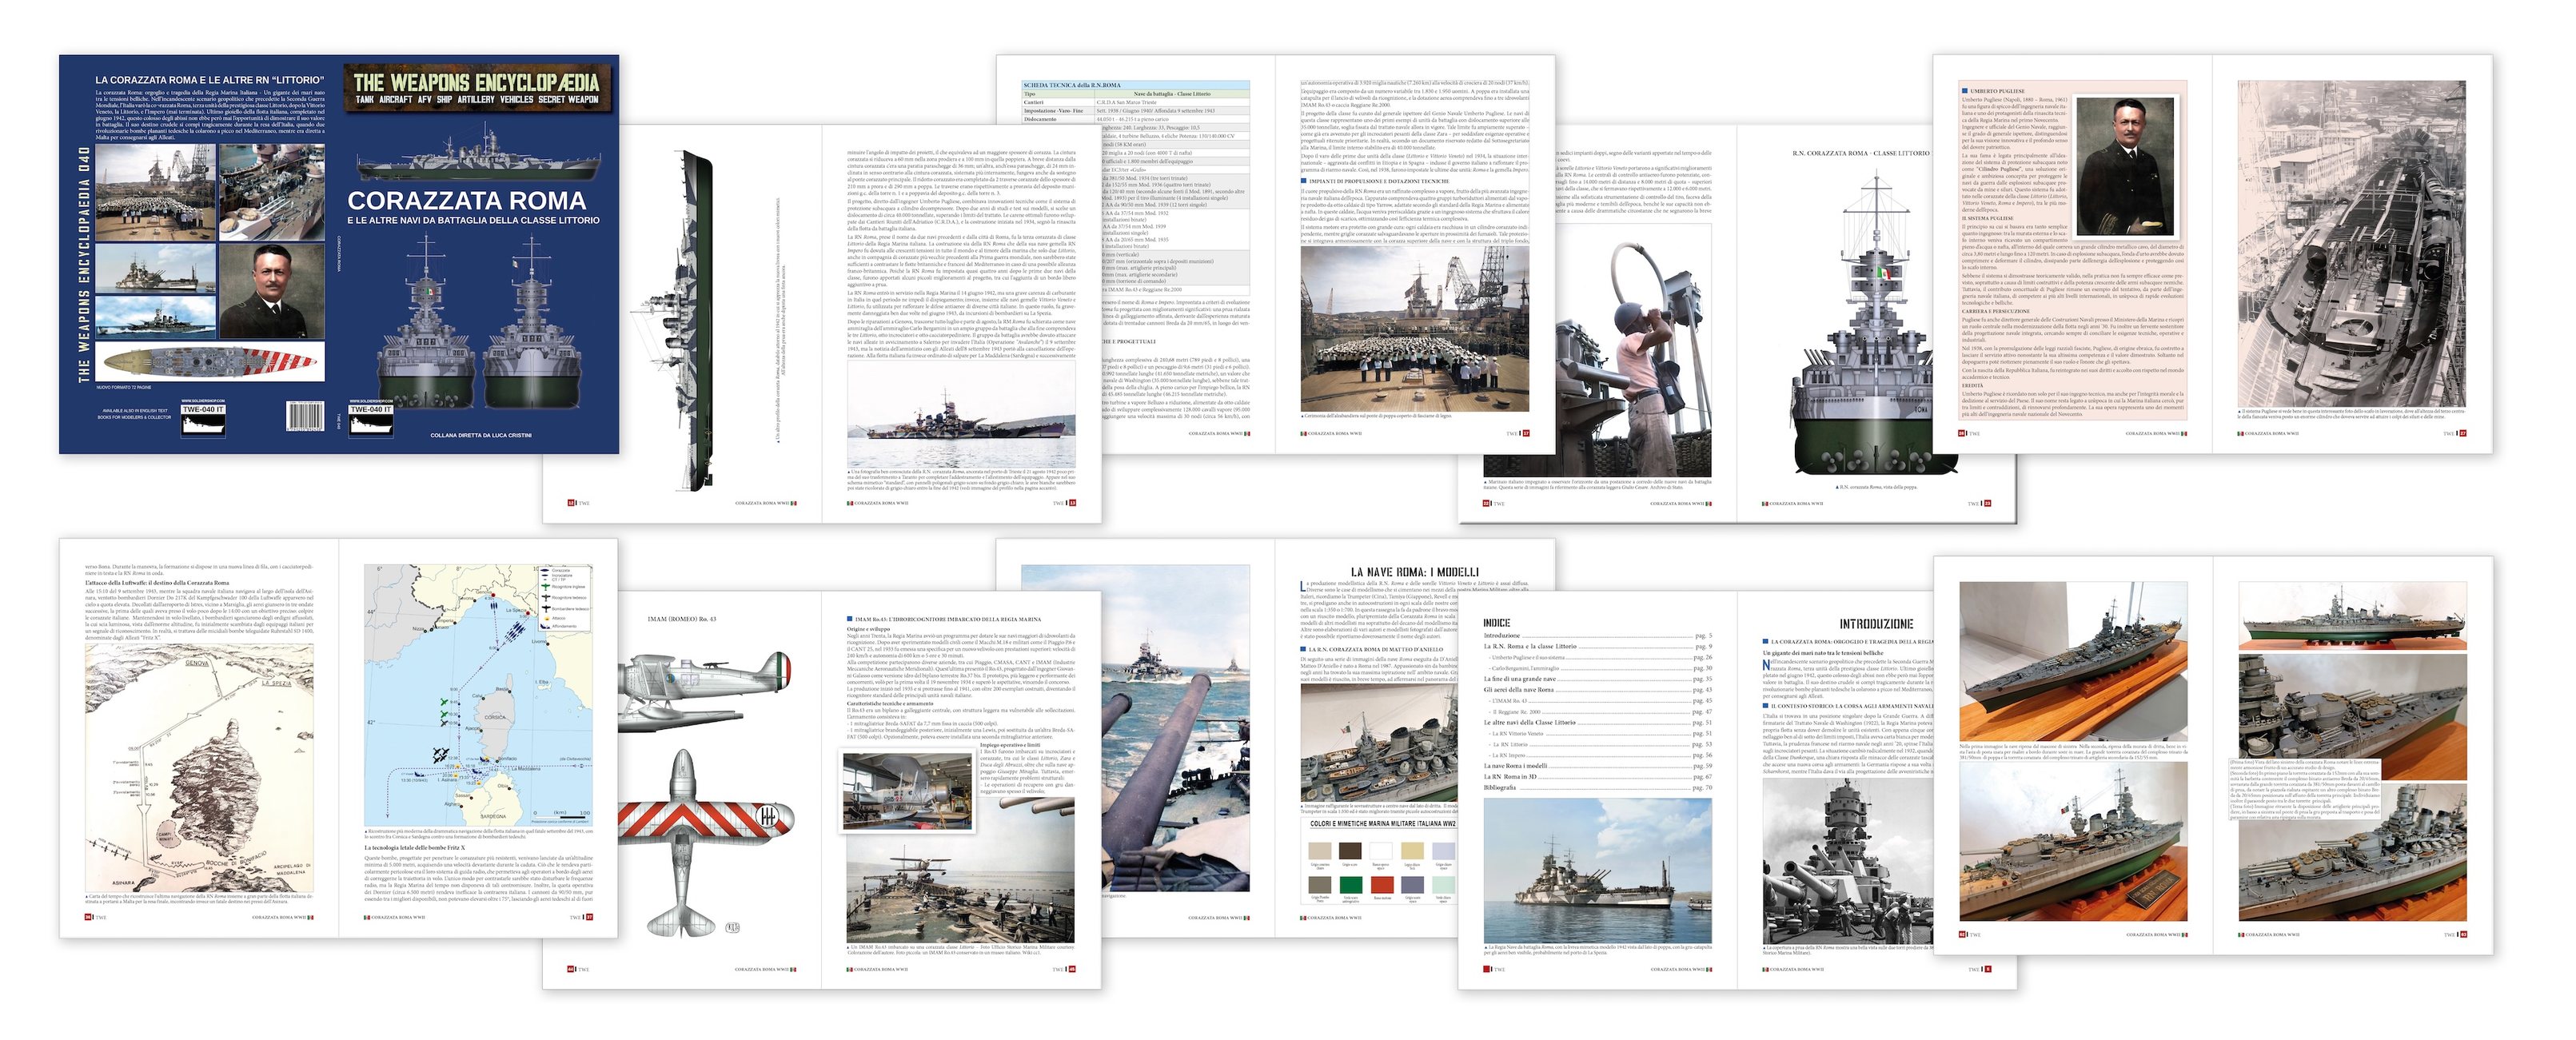
Task: Click the heading "L'attacco della Luftwaffe: il destino della Corazzata Roma"
Action: pyautogui.click(x=158, y=583)
